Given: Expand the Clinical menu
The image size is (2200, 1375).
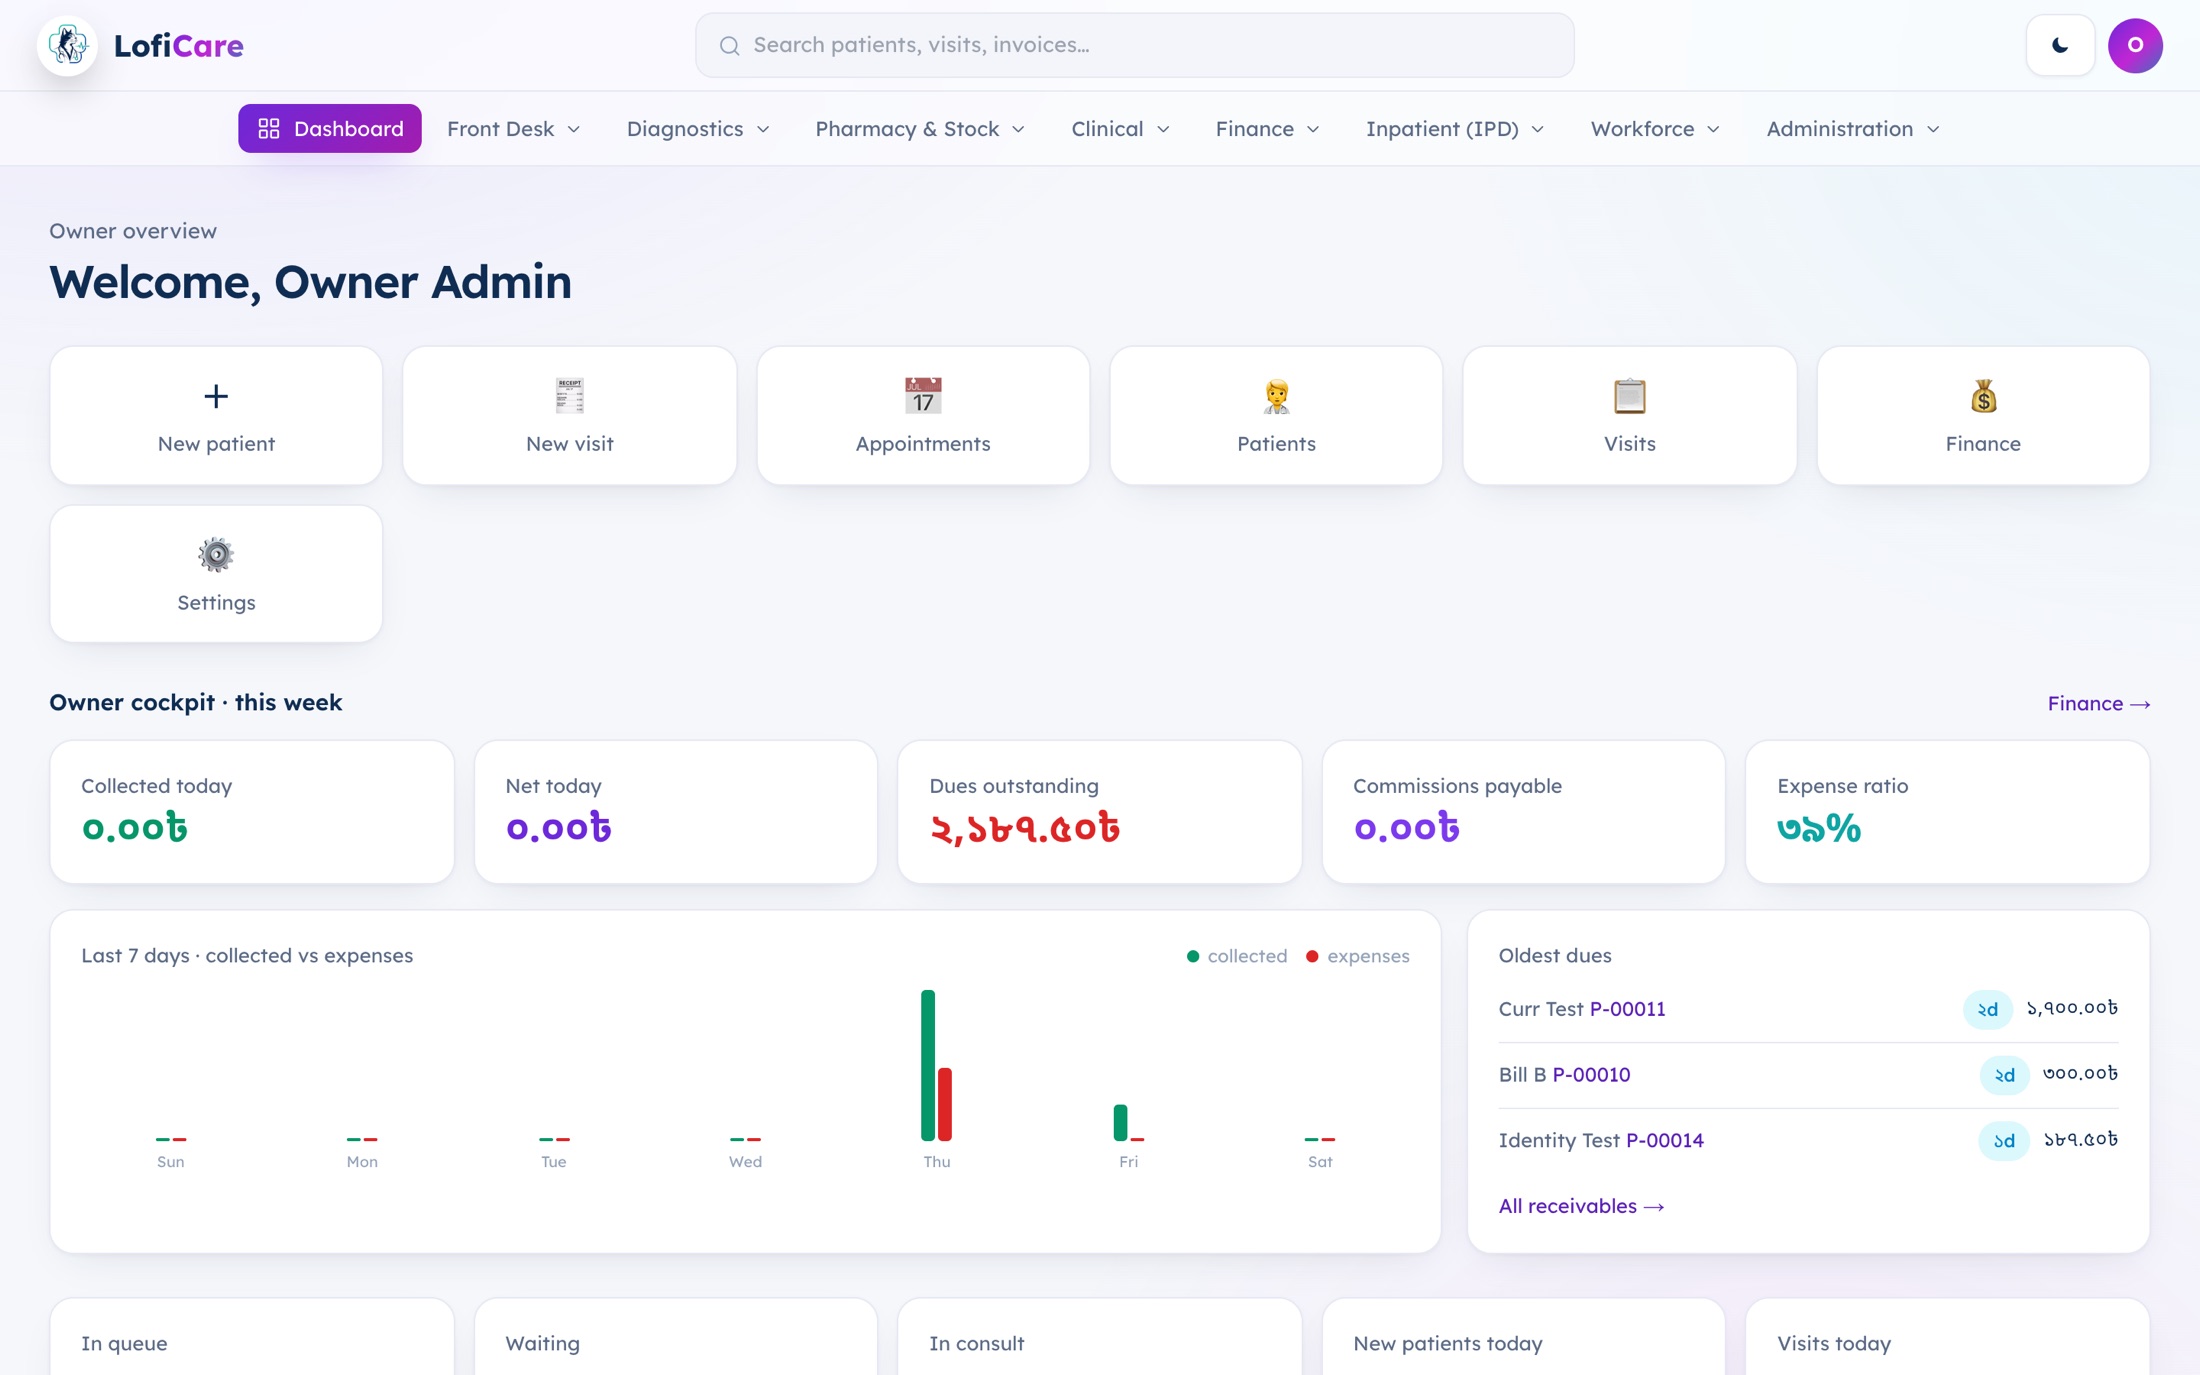Looking at the screenshot, I should [x=1120, y=128].
